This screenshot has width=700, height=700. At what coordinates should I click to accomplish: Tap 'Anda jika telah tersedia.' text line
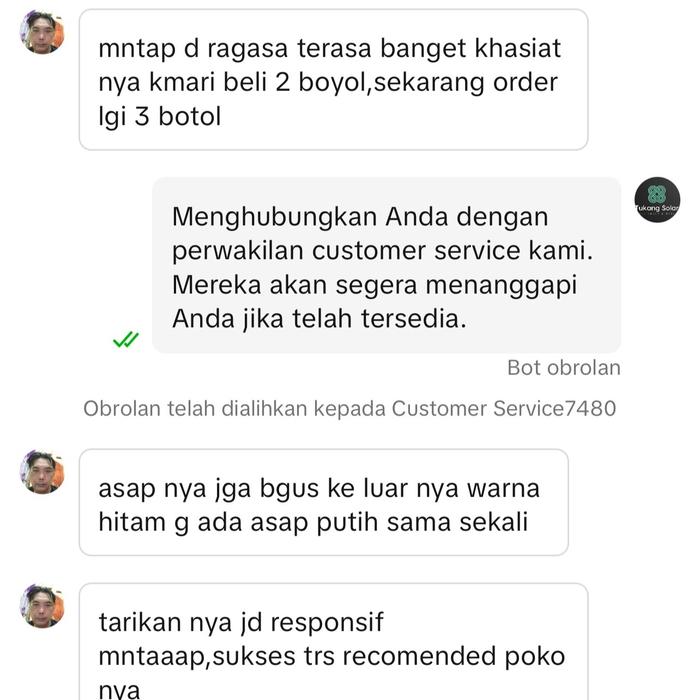coord(319,319)
